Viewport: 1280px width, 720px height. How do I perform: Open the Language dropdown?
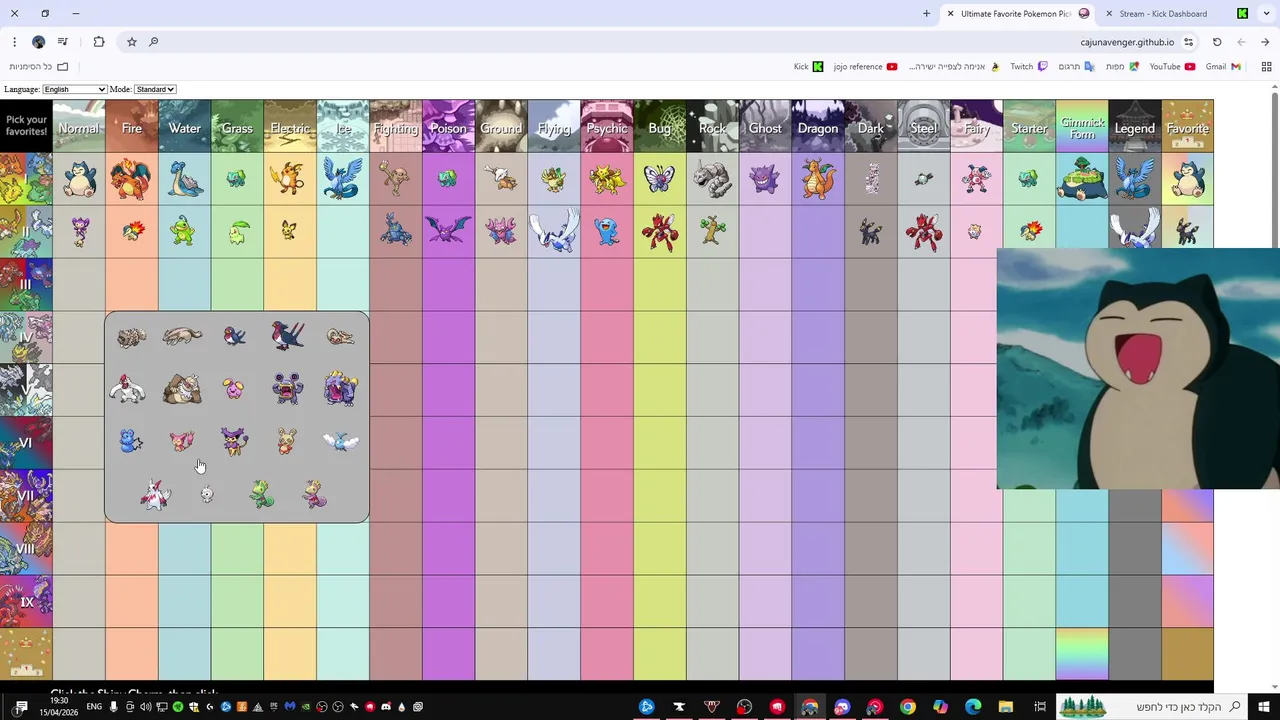coord(74,89)
